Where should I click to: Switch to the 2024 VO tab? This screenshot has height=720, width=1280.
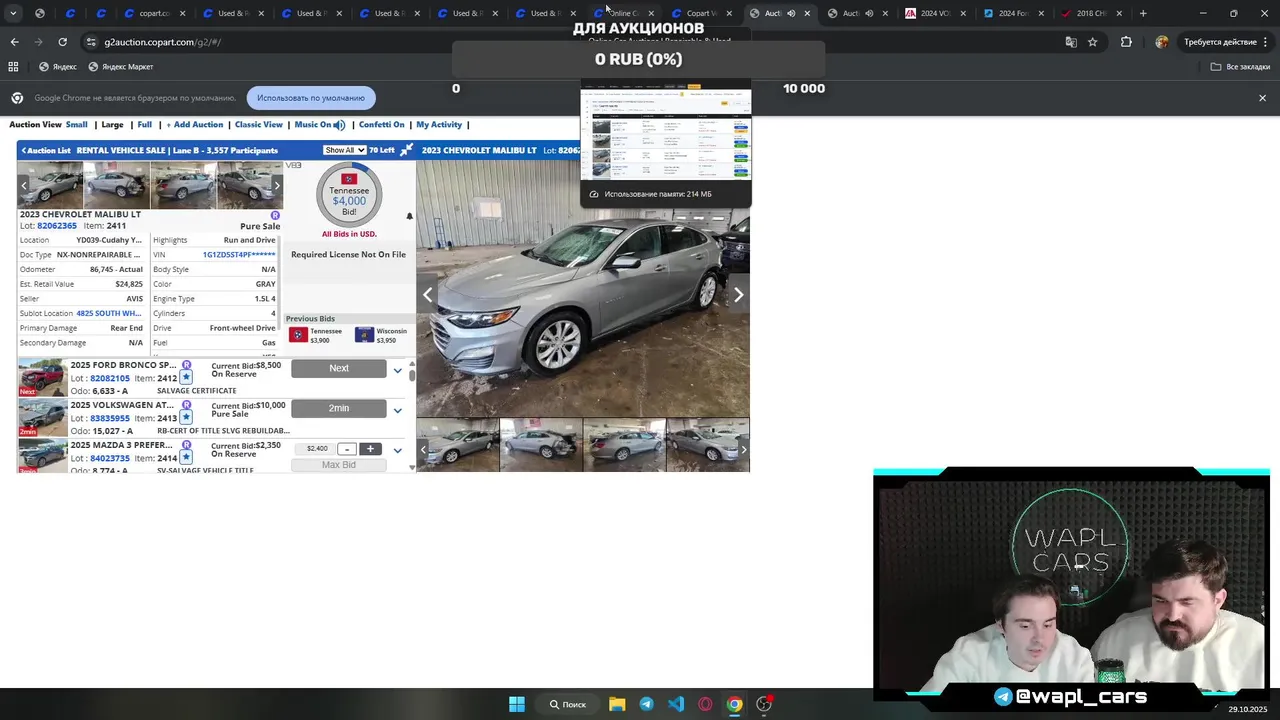(935, 13)
